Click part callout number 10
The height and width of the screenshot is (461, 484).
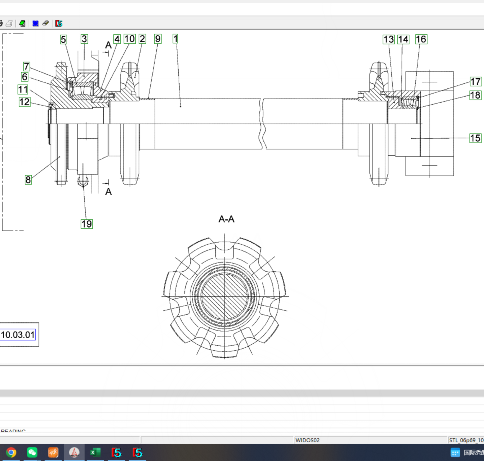129,39
